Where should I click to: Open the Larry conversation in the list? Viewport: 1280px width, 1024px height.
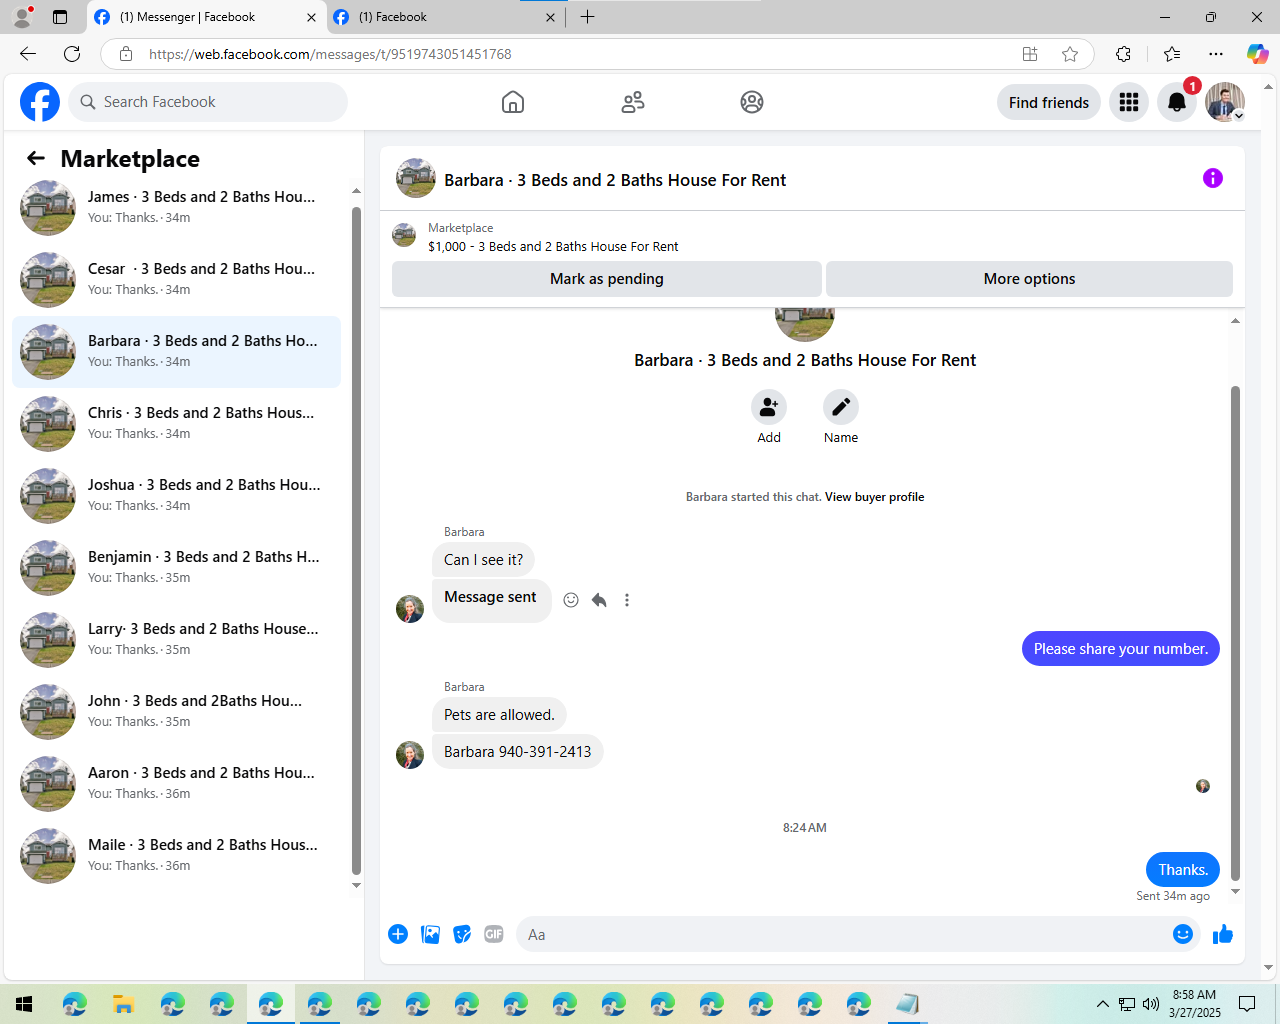[176, 640]
